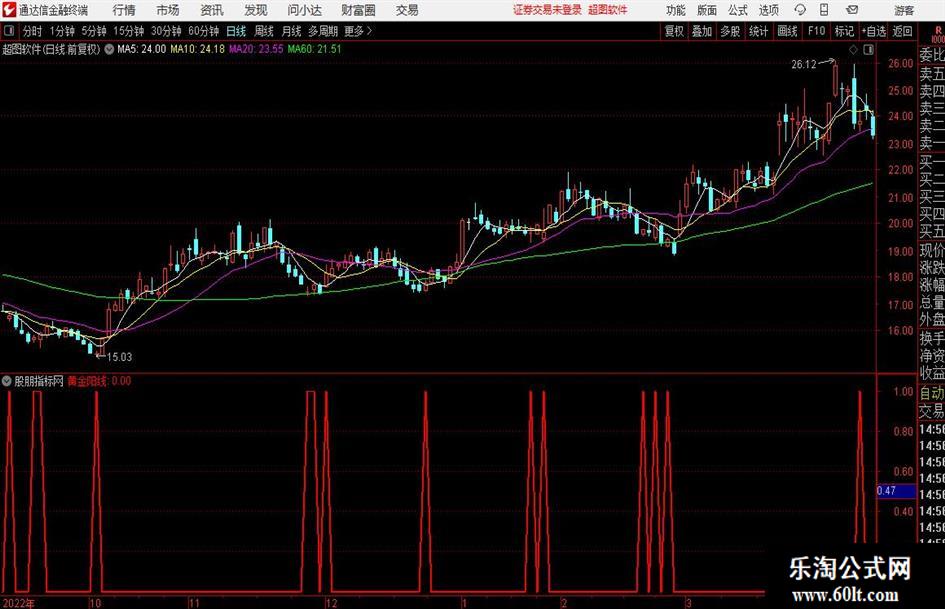
Task: Click the customer service headset icon
Action: 800,10
